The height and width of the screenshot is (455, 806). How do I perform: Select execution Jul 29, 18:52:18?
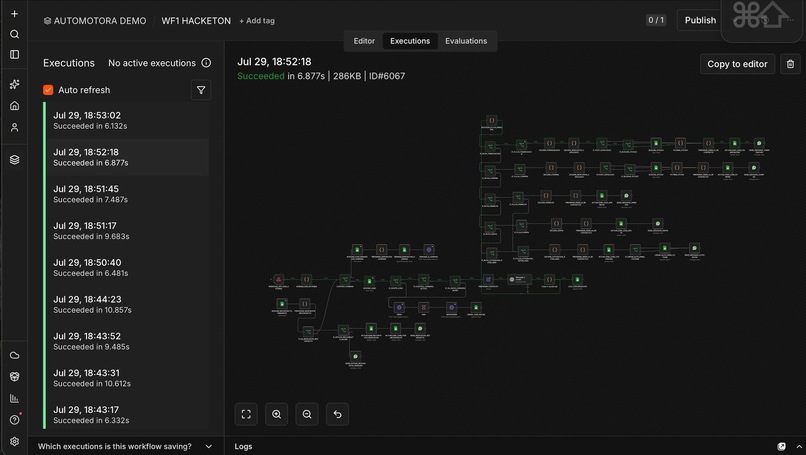coord(126,157)
